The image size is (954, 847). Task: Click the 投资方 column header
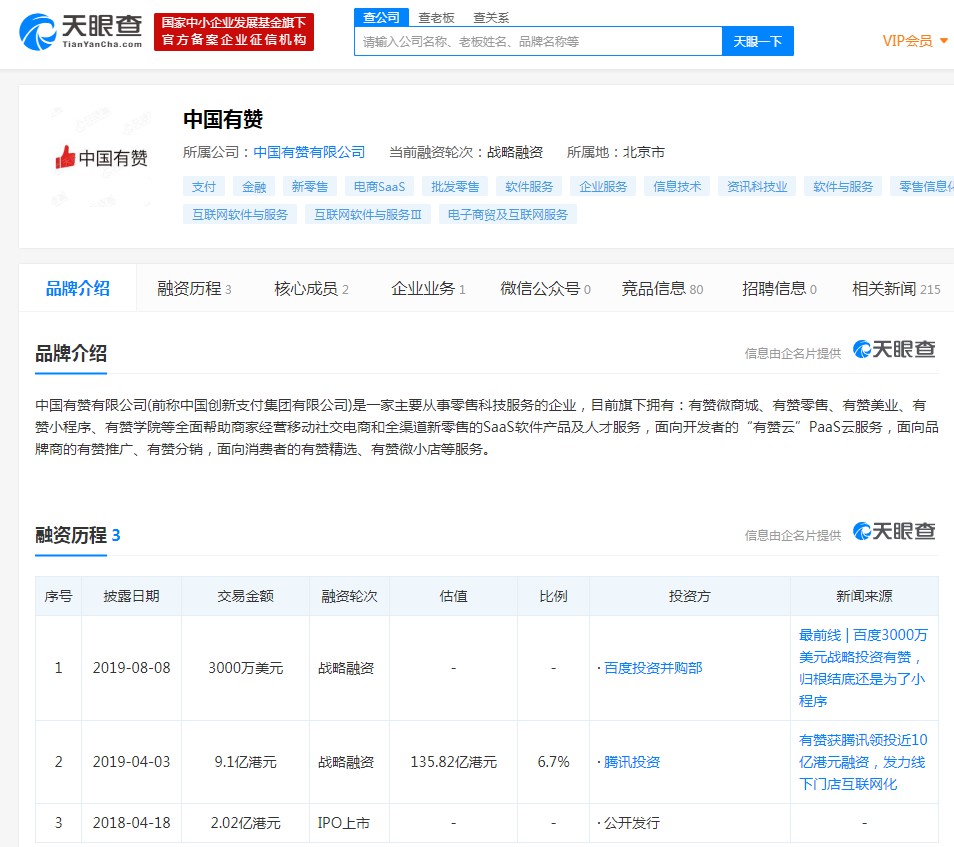689,596
